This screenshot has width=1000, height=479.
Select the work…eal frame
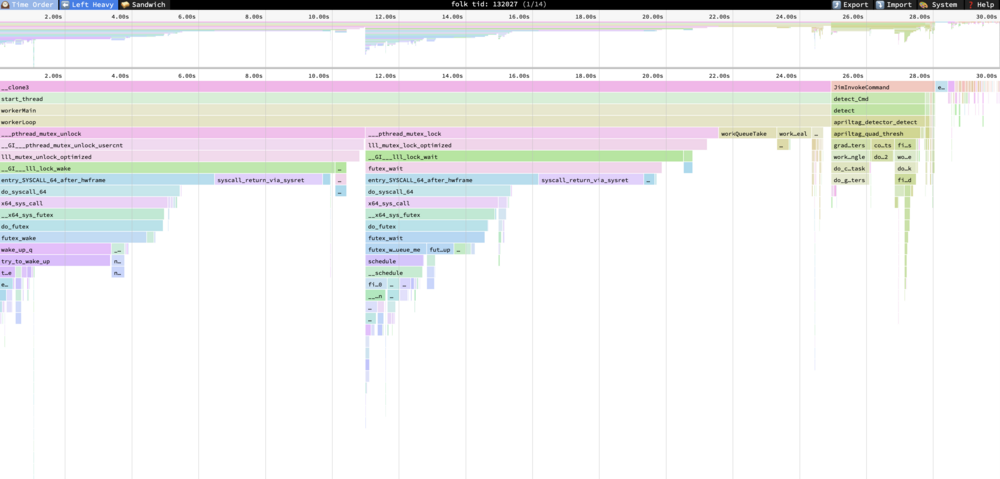coord(793,133)
